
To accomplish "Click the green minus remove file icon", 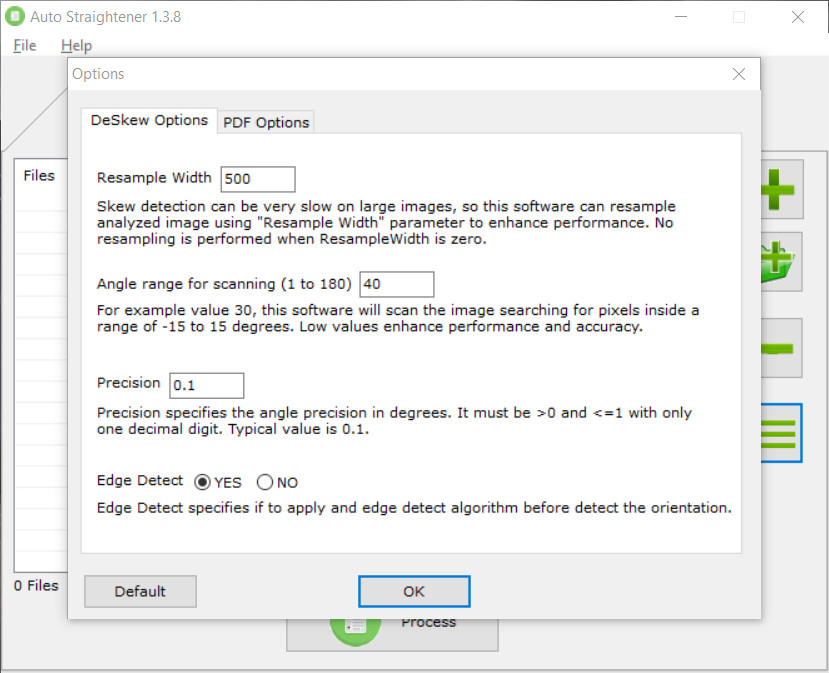I will (781, 348).
